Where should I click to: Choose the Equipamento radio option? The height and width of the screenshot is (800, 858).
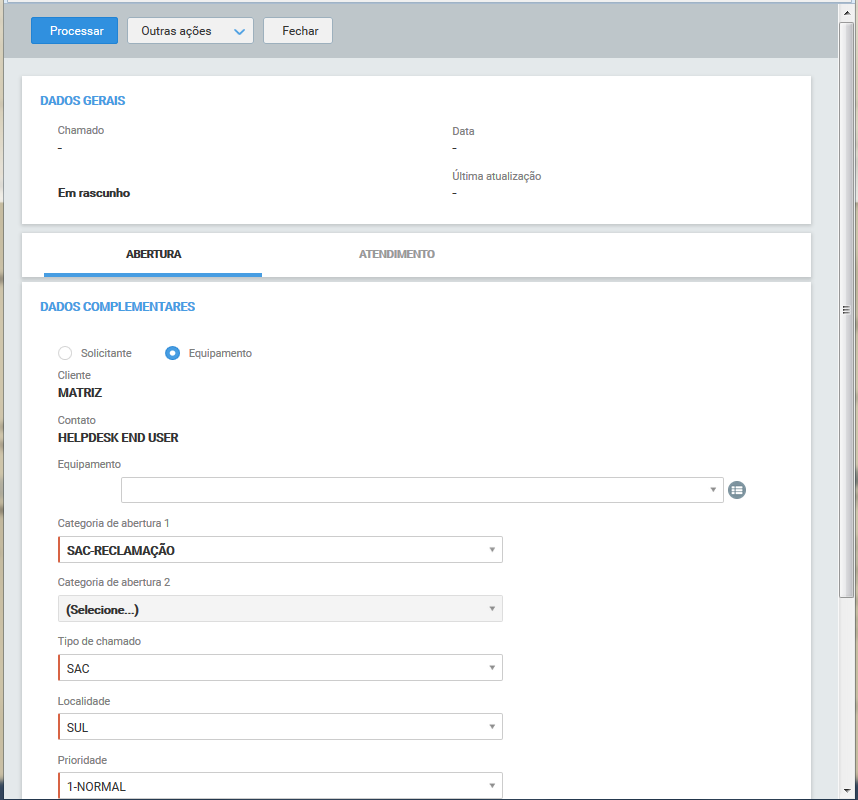click(173, 353)
